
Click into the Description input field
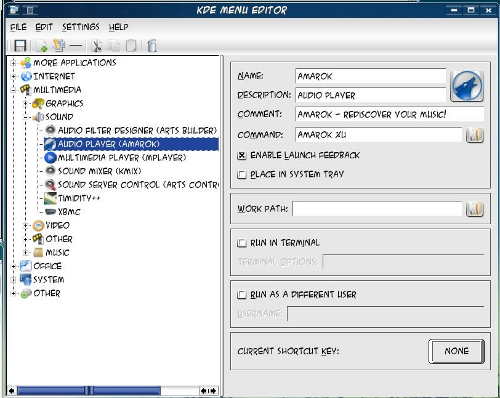point(370,95)
